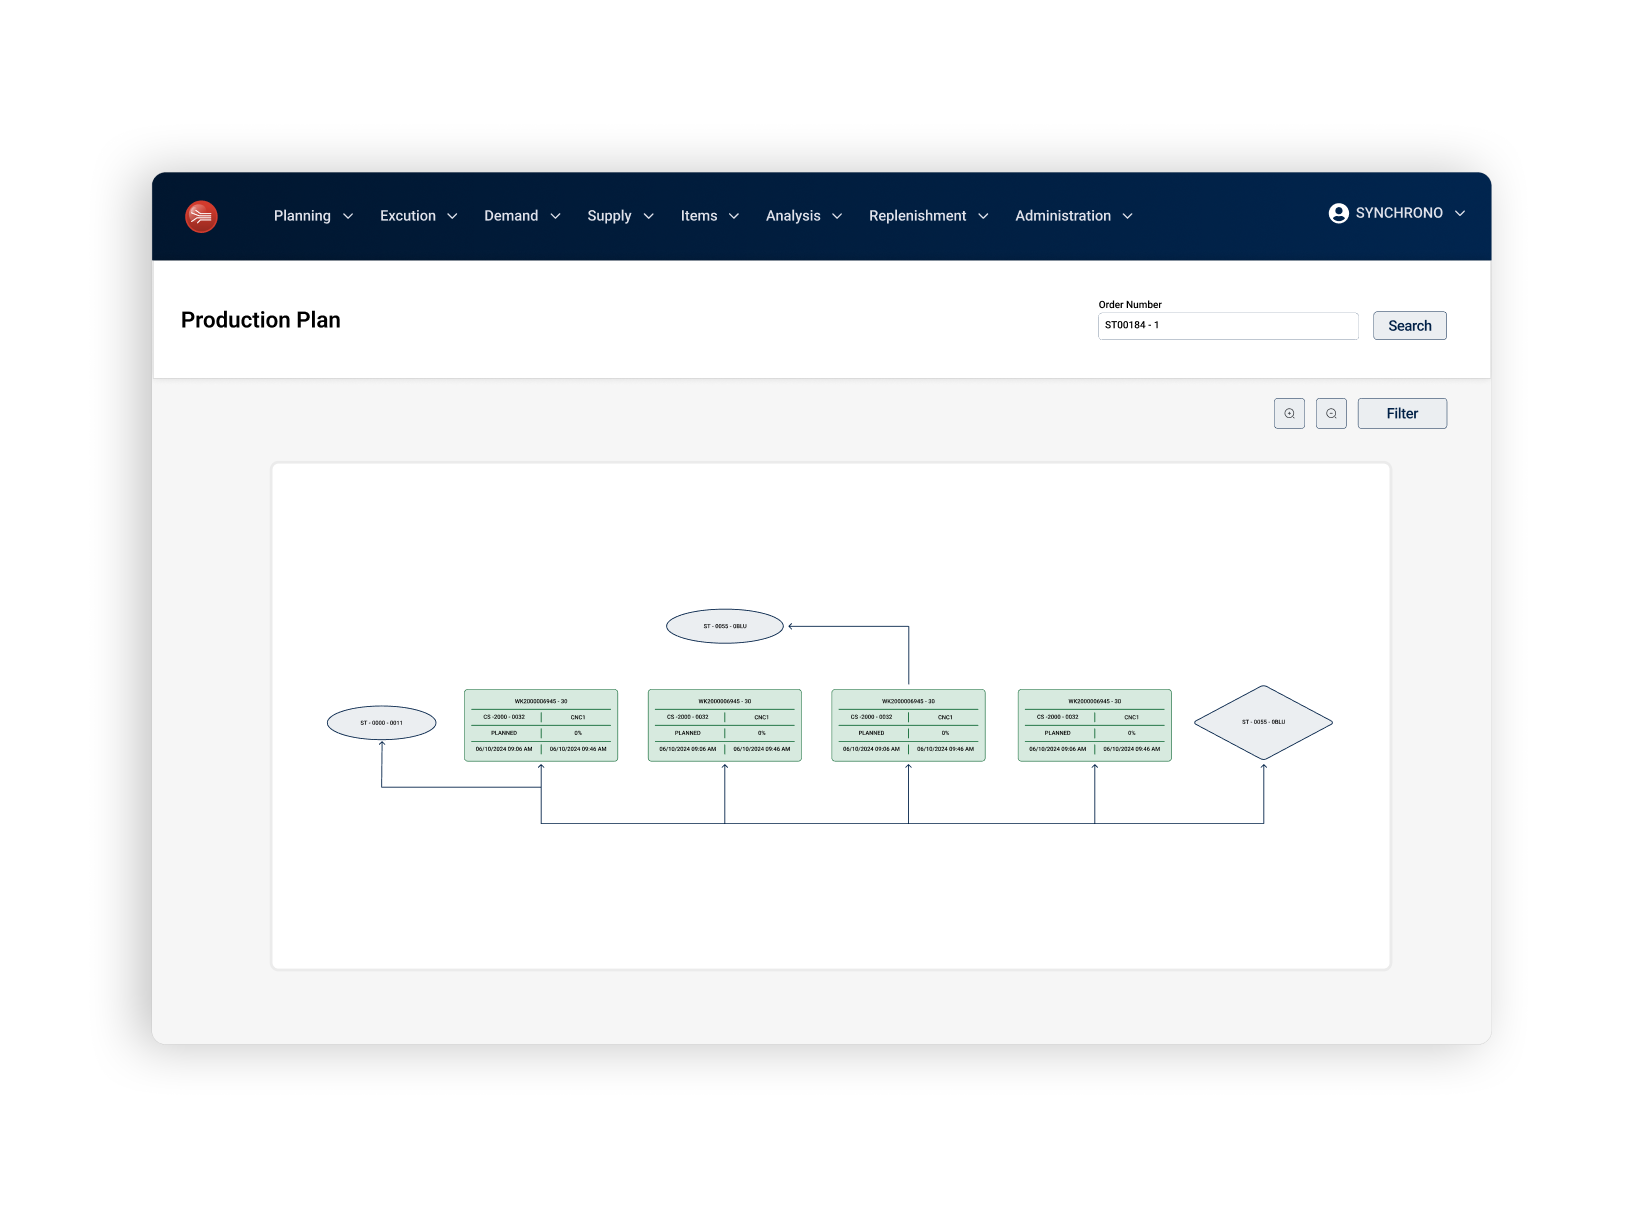1644x1214 pixels.
Task: Select the ST - 0055 - 0BLU diamond node
Action: 1264,722
